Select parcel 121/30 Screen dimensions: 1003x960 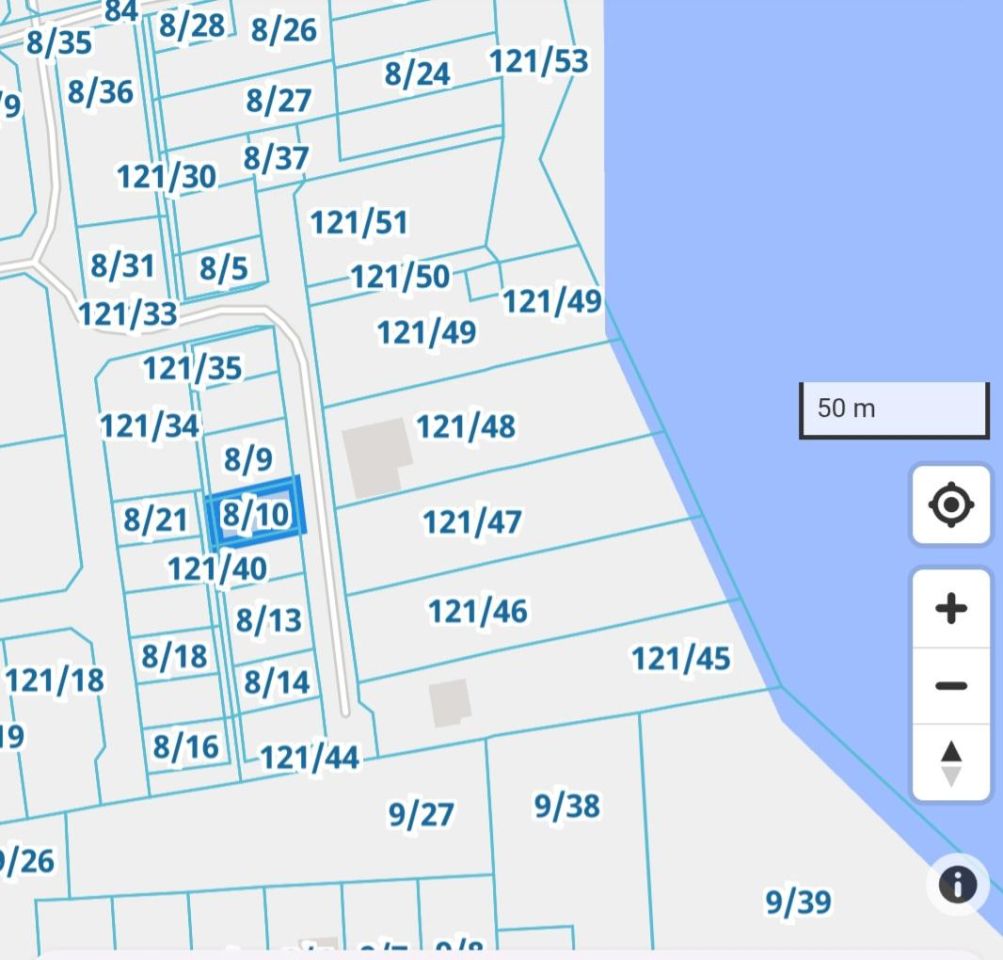(166, 176)
